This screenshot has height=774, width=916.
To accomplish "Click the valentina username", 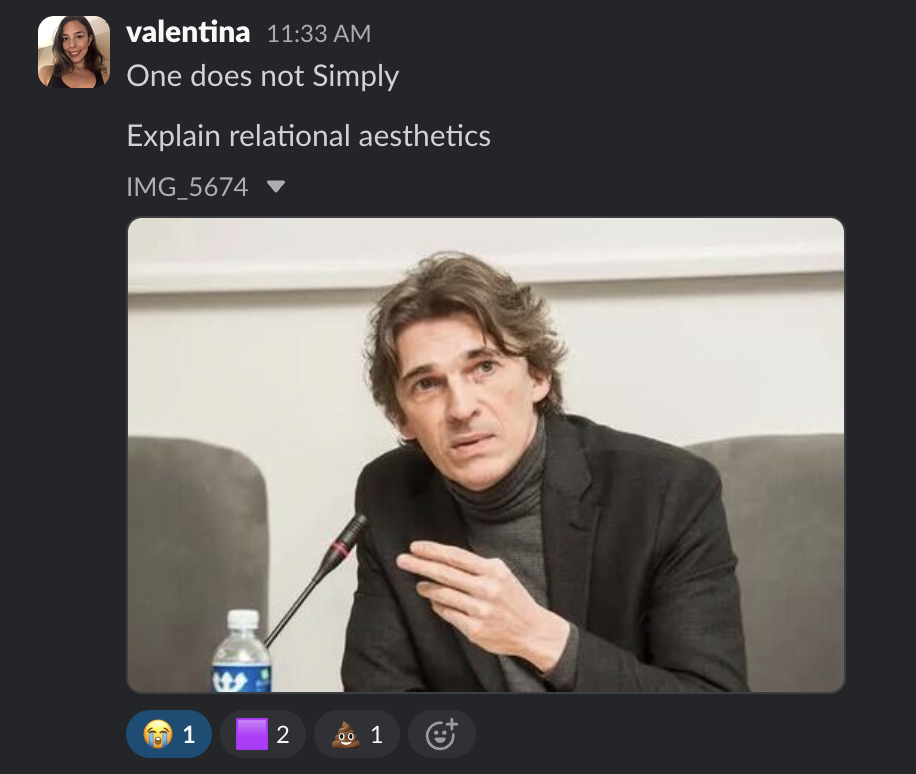I will pyautogui.click(x=188, y=32).
